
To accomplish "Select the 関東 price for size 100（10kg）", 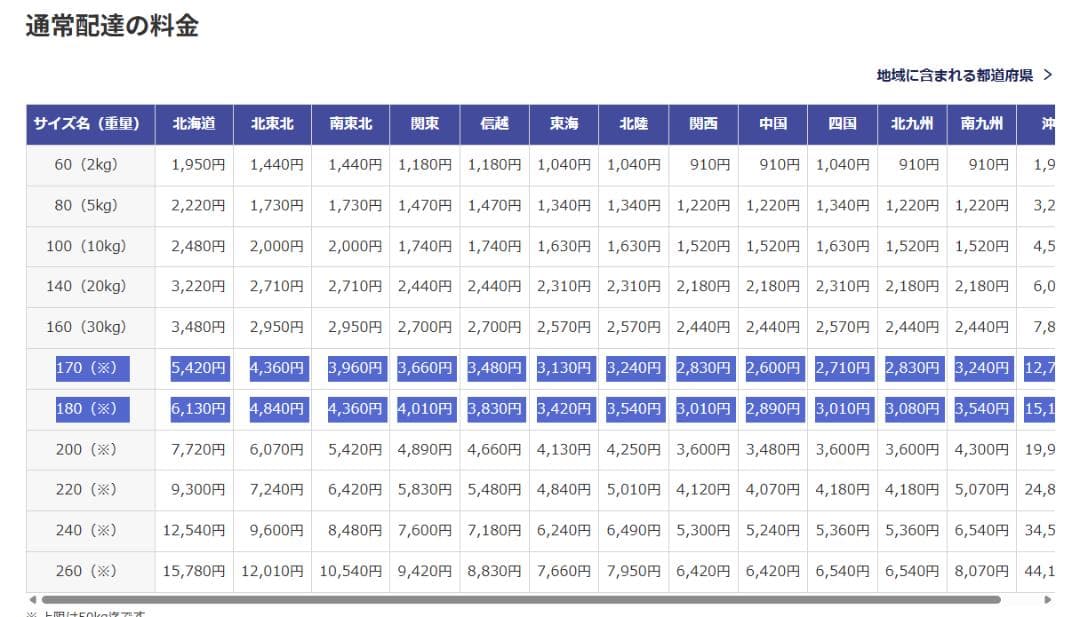I will tap(425, 246).
